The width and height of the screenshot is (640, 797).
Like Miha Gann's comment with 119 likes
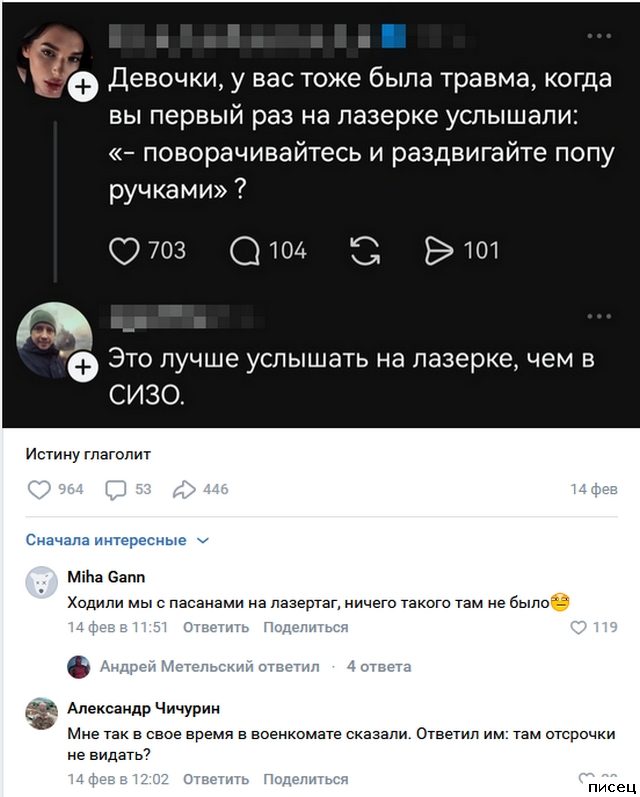[x=578, y=628]
